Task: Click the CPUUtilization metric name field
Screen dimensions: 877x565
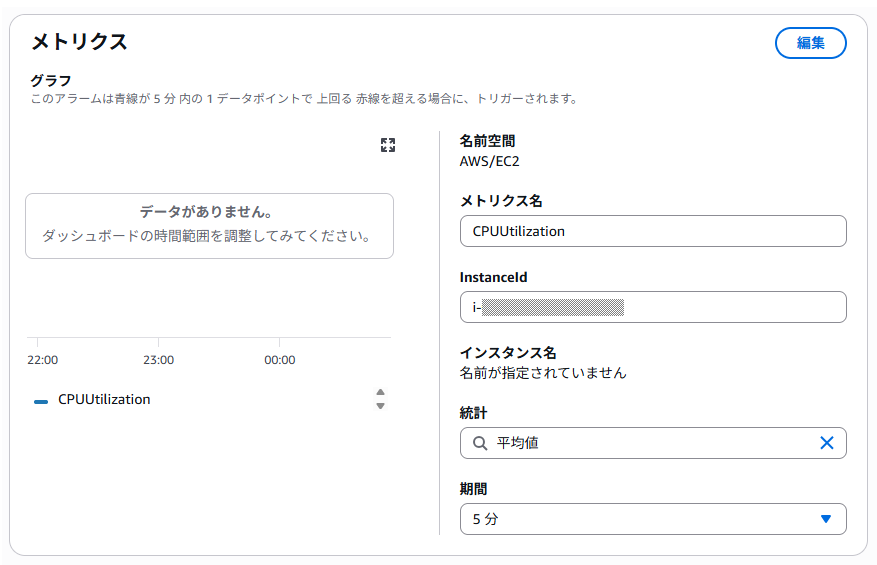Action: (653, 231)
